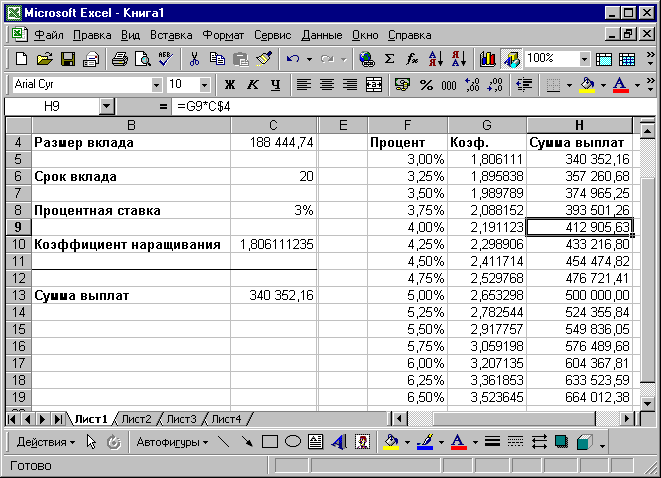Image resolution: width=661 pixels, height=478 pixels.
Task: Open the Правка menu
Action: pos(92,35)
